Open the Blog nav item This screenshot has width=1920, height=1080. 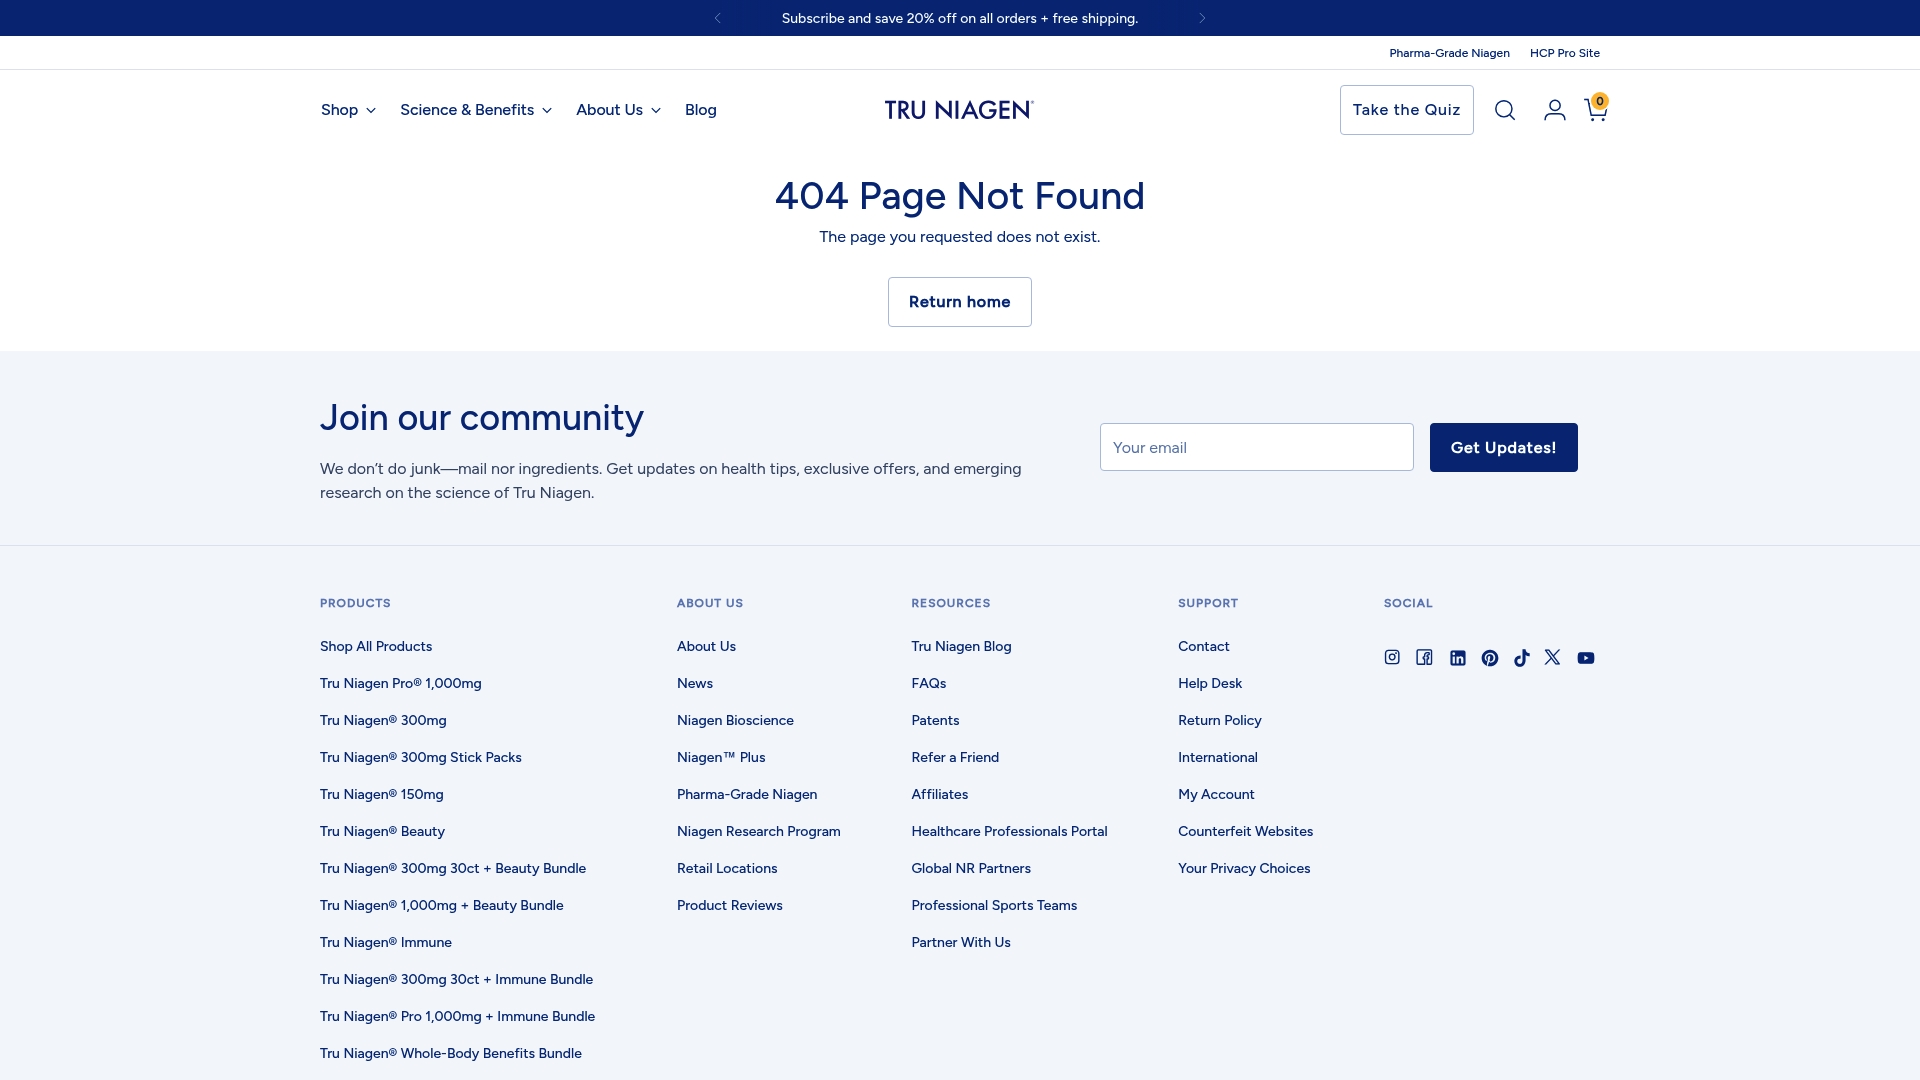(x=701, y=110)
